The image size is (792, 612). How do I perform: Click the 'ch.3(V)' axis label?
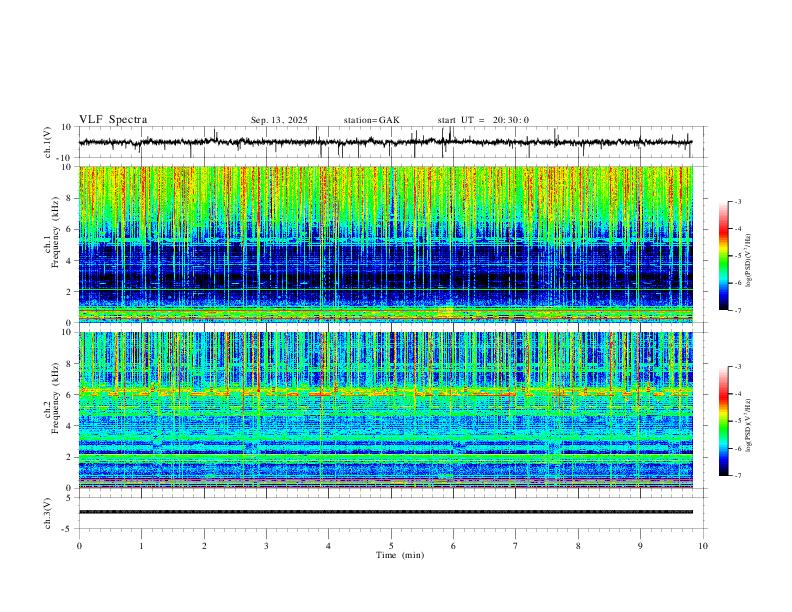pos(48,514)
